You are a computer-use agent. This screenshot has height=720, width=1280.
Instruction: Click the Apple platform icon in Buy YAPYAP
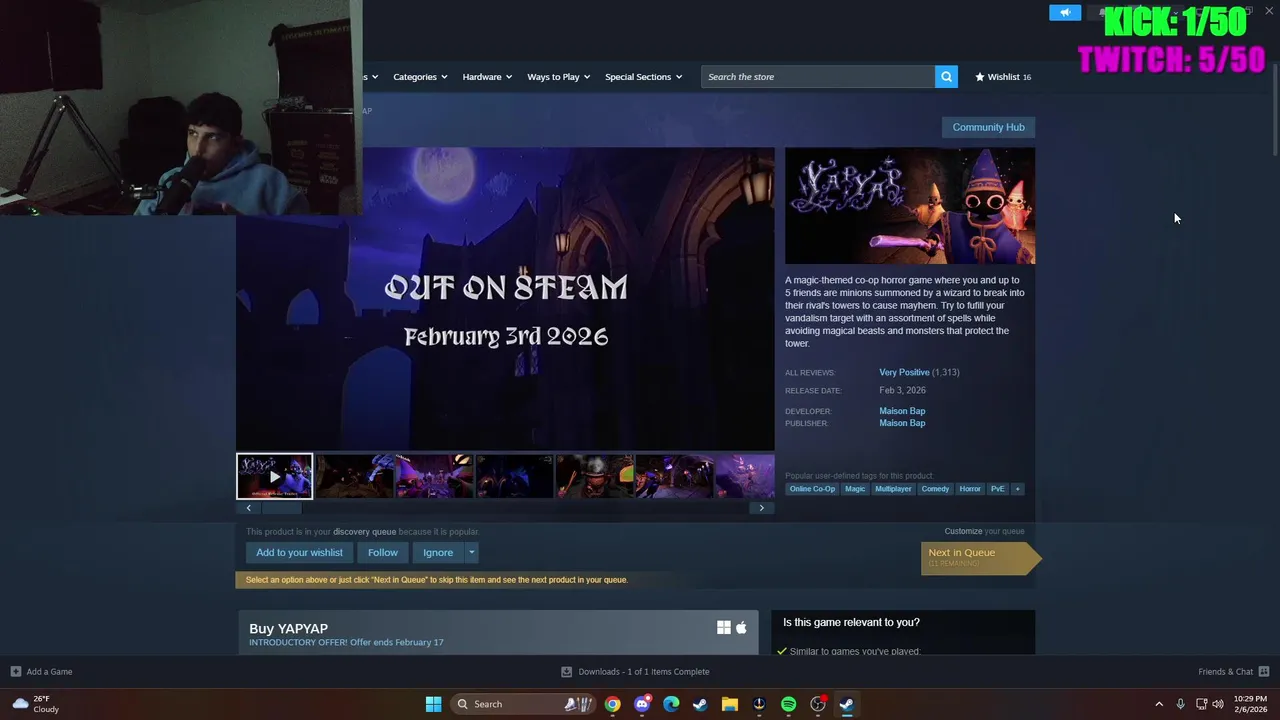coord(741,628)
